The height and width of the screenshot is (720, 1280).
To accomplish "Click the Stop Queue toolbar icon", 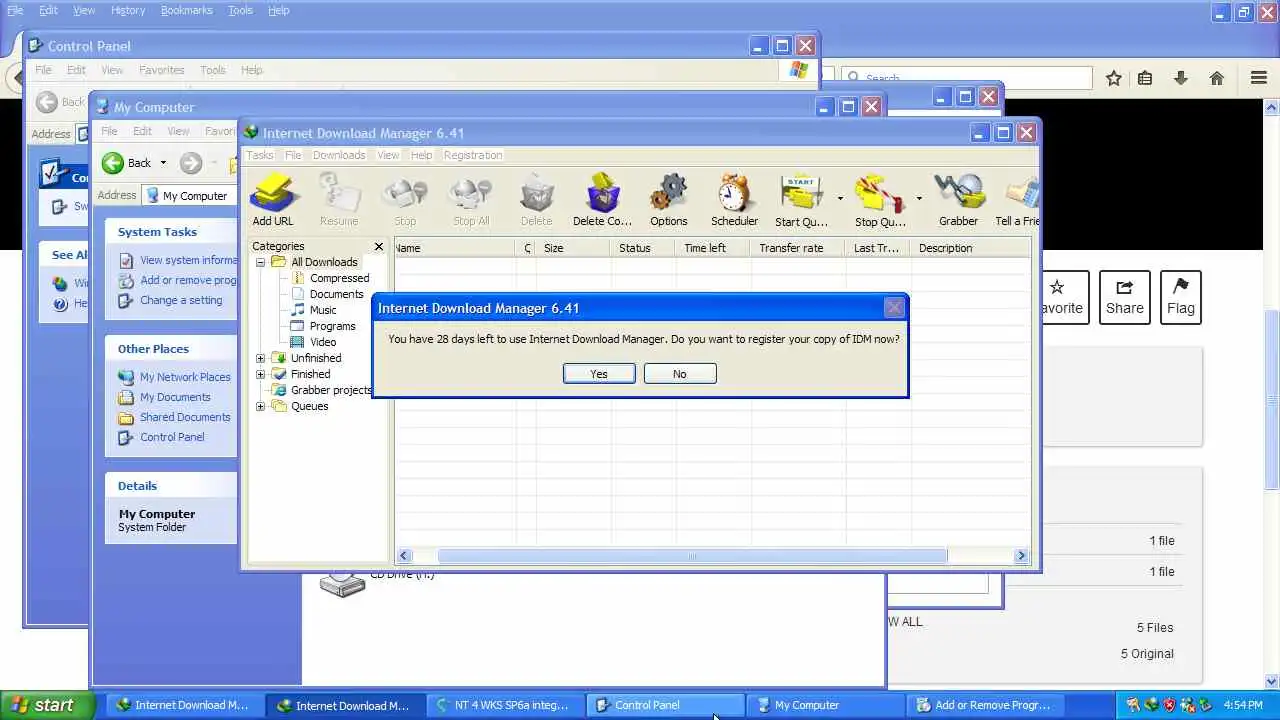I will 880,200.
